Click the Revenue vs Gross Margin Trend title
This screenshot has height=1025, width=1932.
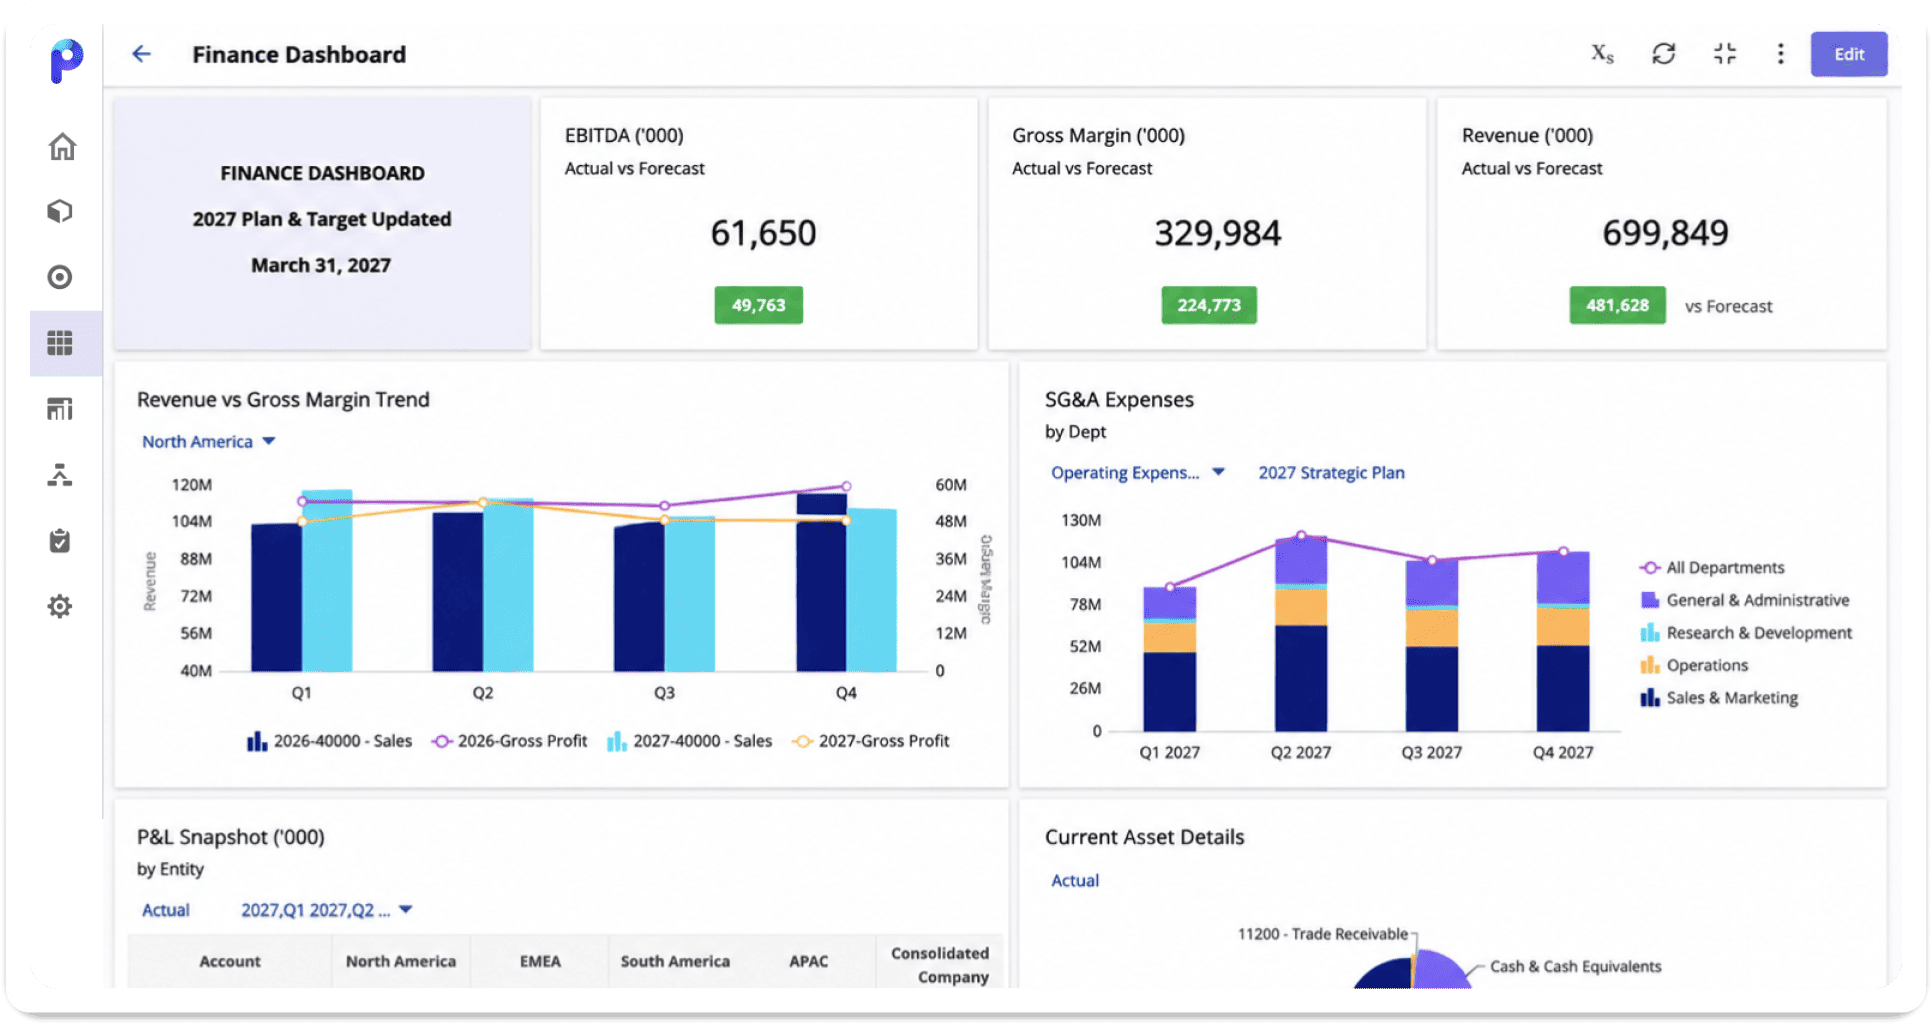[x=283, y=400]
